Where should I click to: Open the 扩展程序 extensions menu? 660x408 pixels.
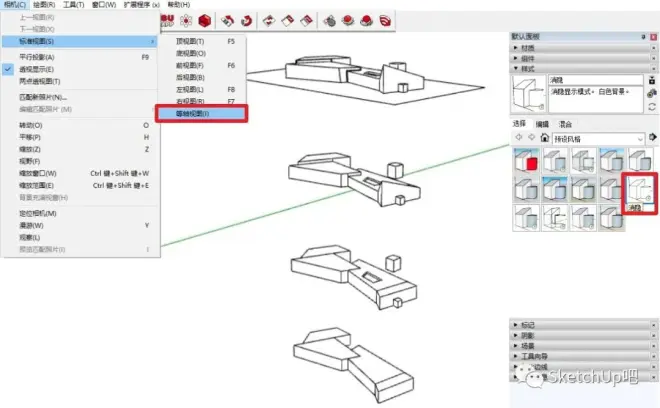tap(141, 5)
